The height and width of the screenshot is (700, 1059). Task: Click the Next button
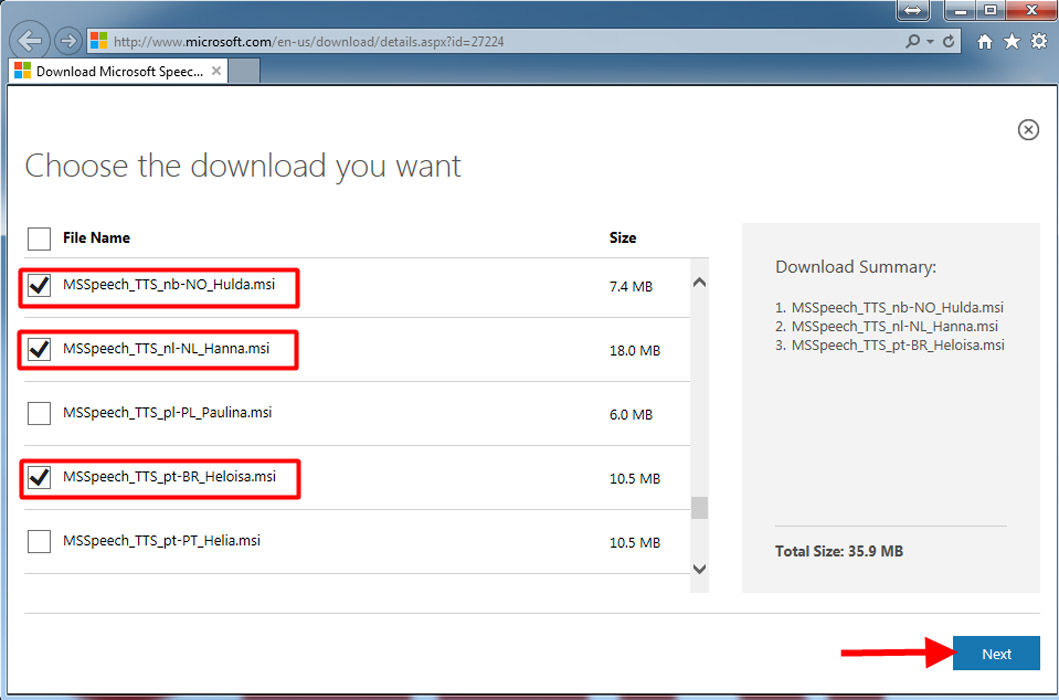pyautogui.click(x=996, y=653)
